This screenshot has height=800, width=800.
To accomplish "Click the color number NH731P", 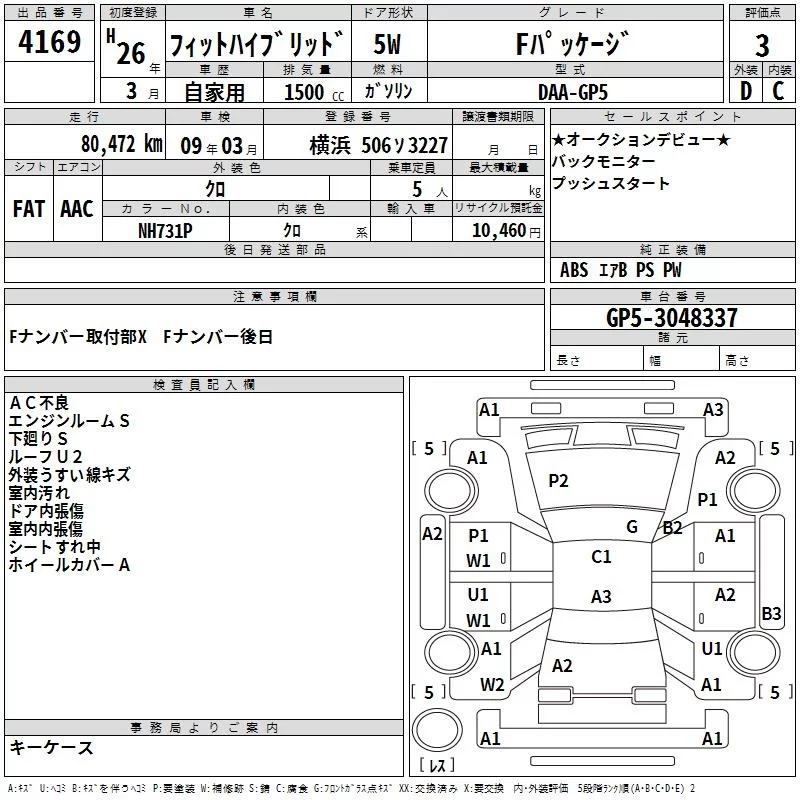I will 165,231.
